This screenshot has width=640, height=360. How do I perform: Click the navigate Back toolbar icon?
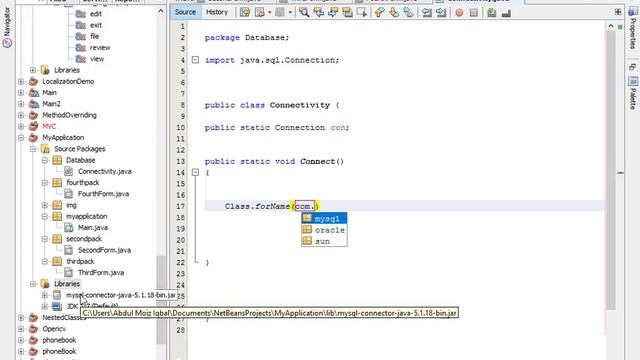tap(260, 12)
